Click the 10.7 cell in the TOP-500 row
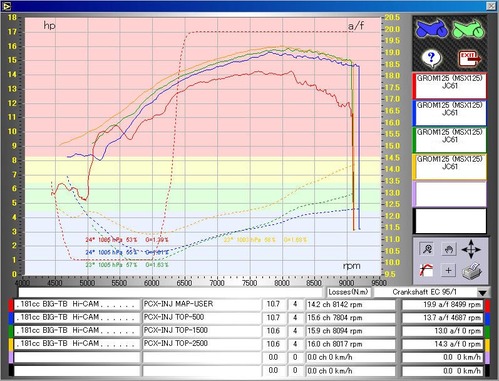Image resolution: width=499 pixels, height=381 pixels. coord(274,318)
